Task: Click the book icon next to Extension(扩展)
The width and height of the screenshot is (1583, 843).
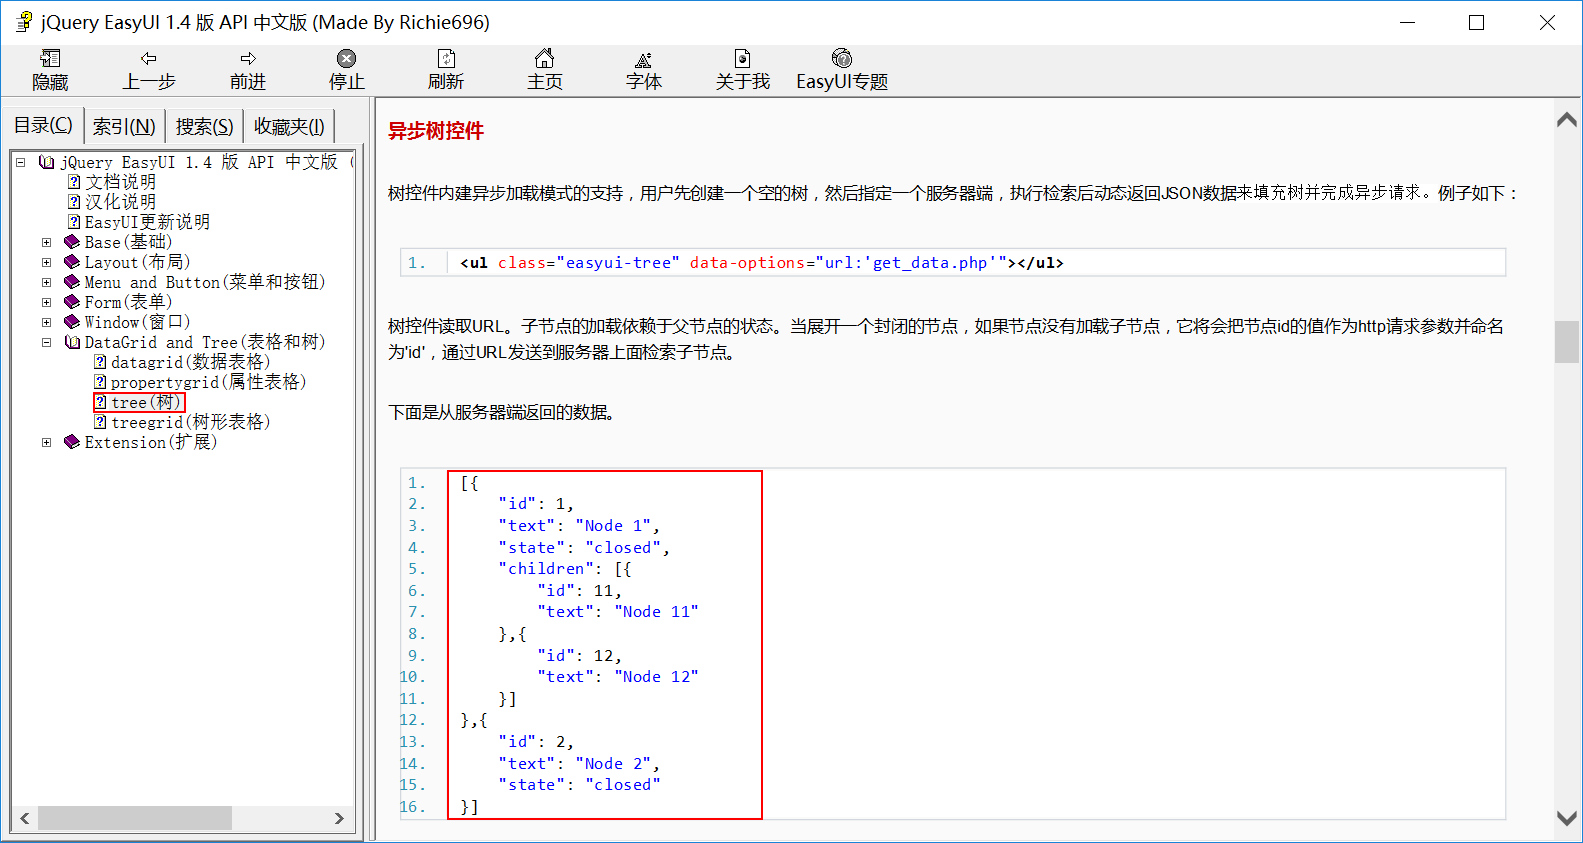Action: [x=72, y=442]
